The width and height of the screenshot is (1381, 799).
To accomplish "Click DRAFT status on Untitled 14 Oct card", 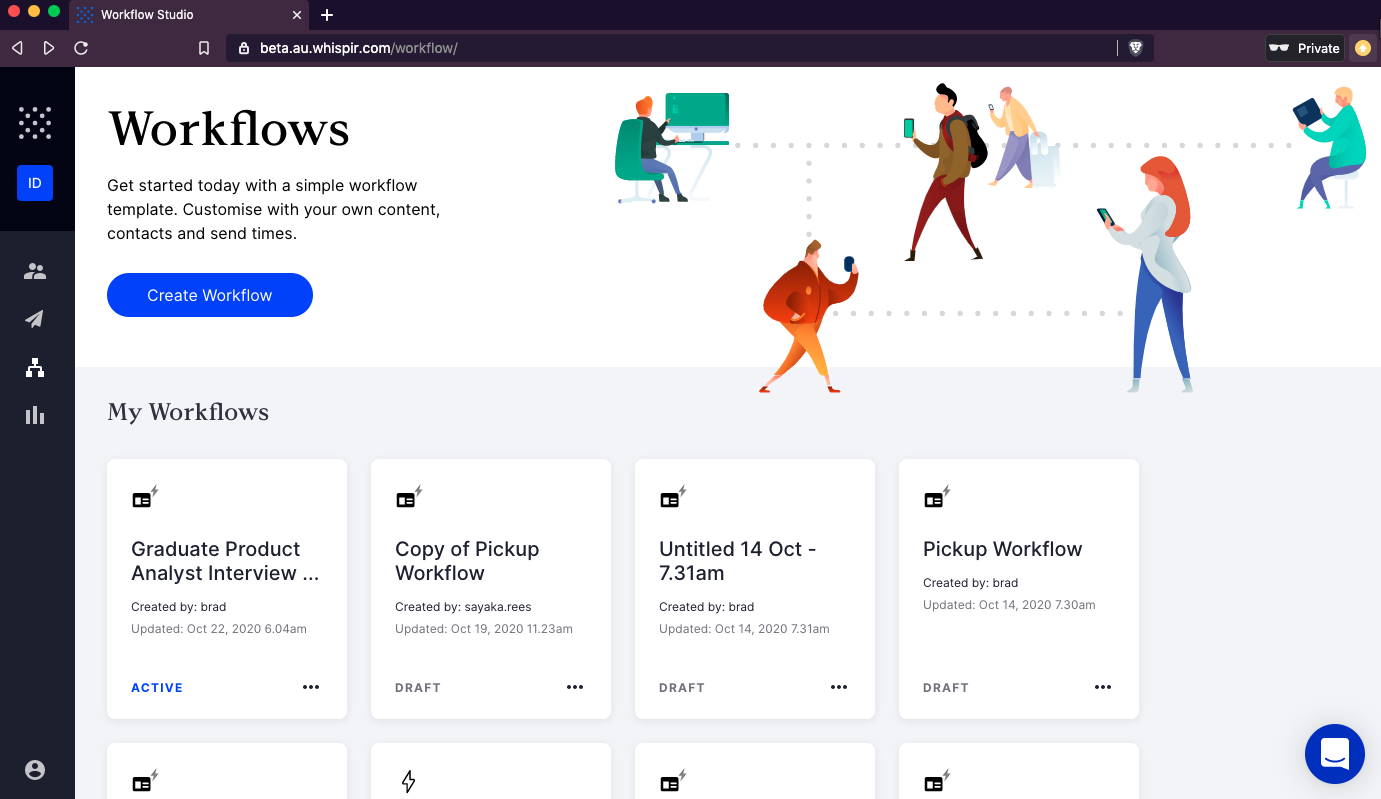I will click(682, 688).
